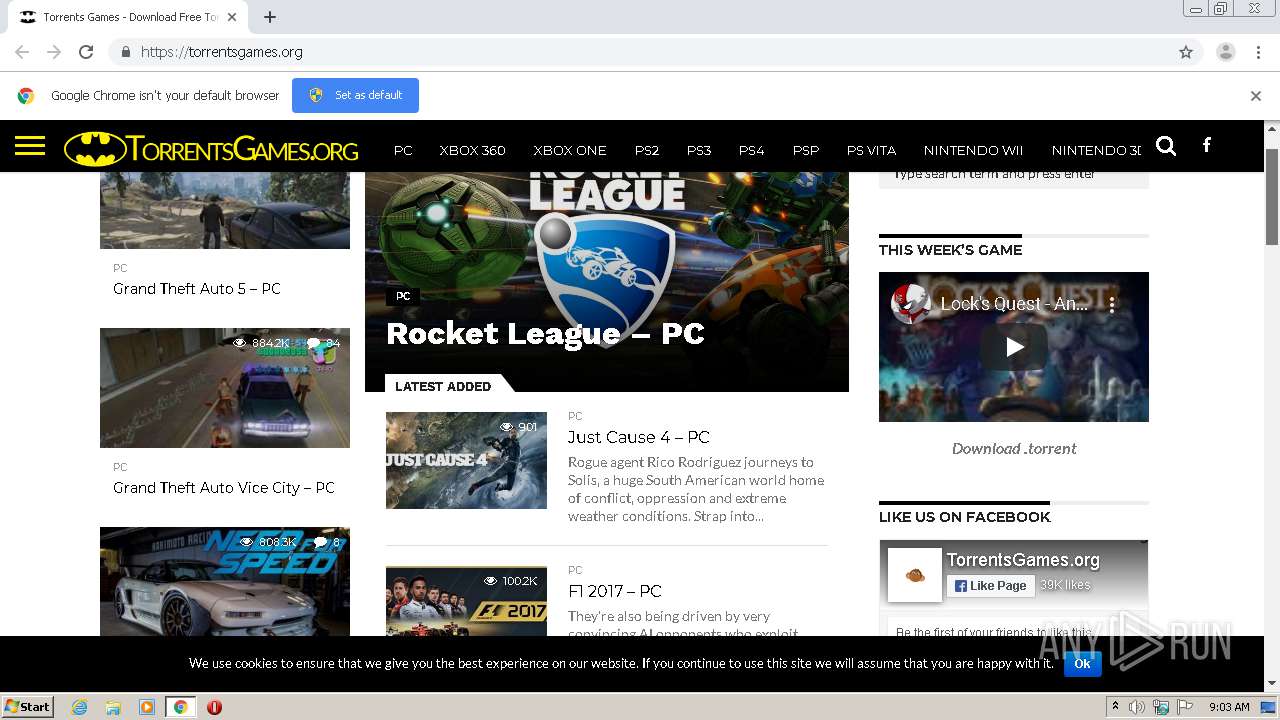Viewport: 1280px width, 720px height.
Task: Go back to previous page
Action: point(22,52)
